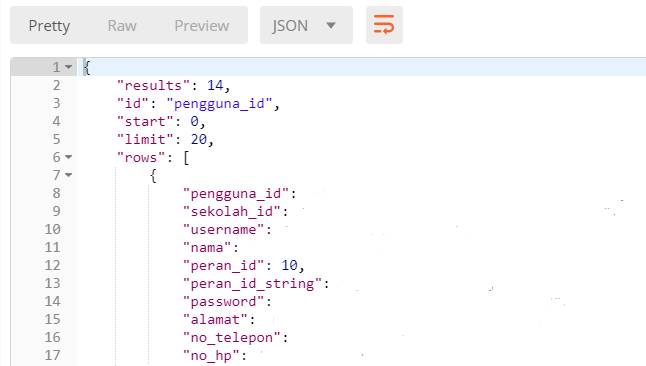Open the JSON format dropdown
The image size is (646, 366).
pyautogui.click(x=306, y=25)
